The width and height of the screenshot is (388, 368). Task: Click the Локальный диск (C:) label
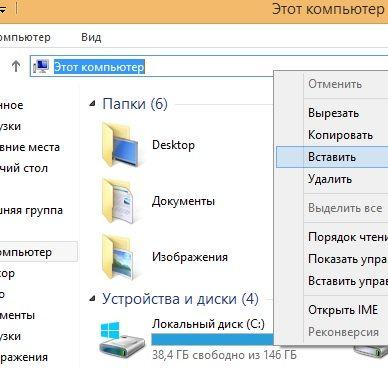tap(208, 324)
